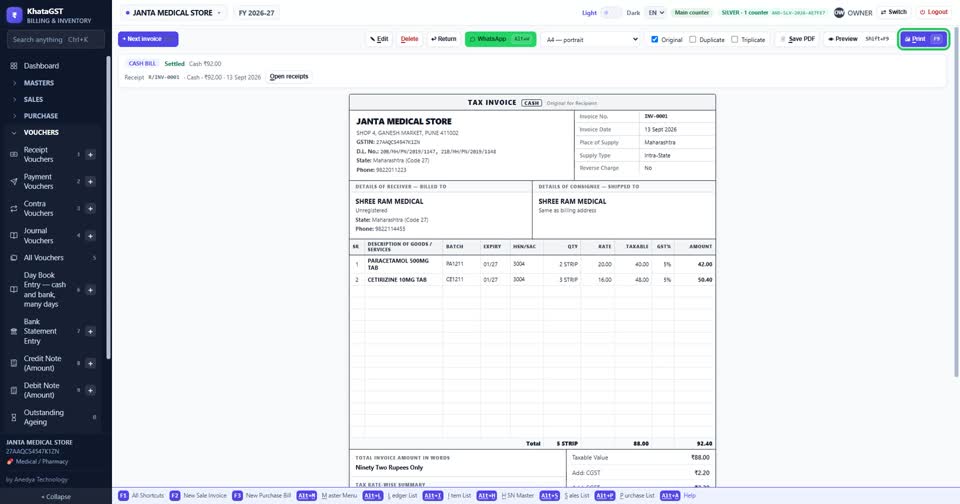This screenshot has height=504, width=960.
Task: Click the FY 2026-27 financial year chip
Action: coord(257,12)
